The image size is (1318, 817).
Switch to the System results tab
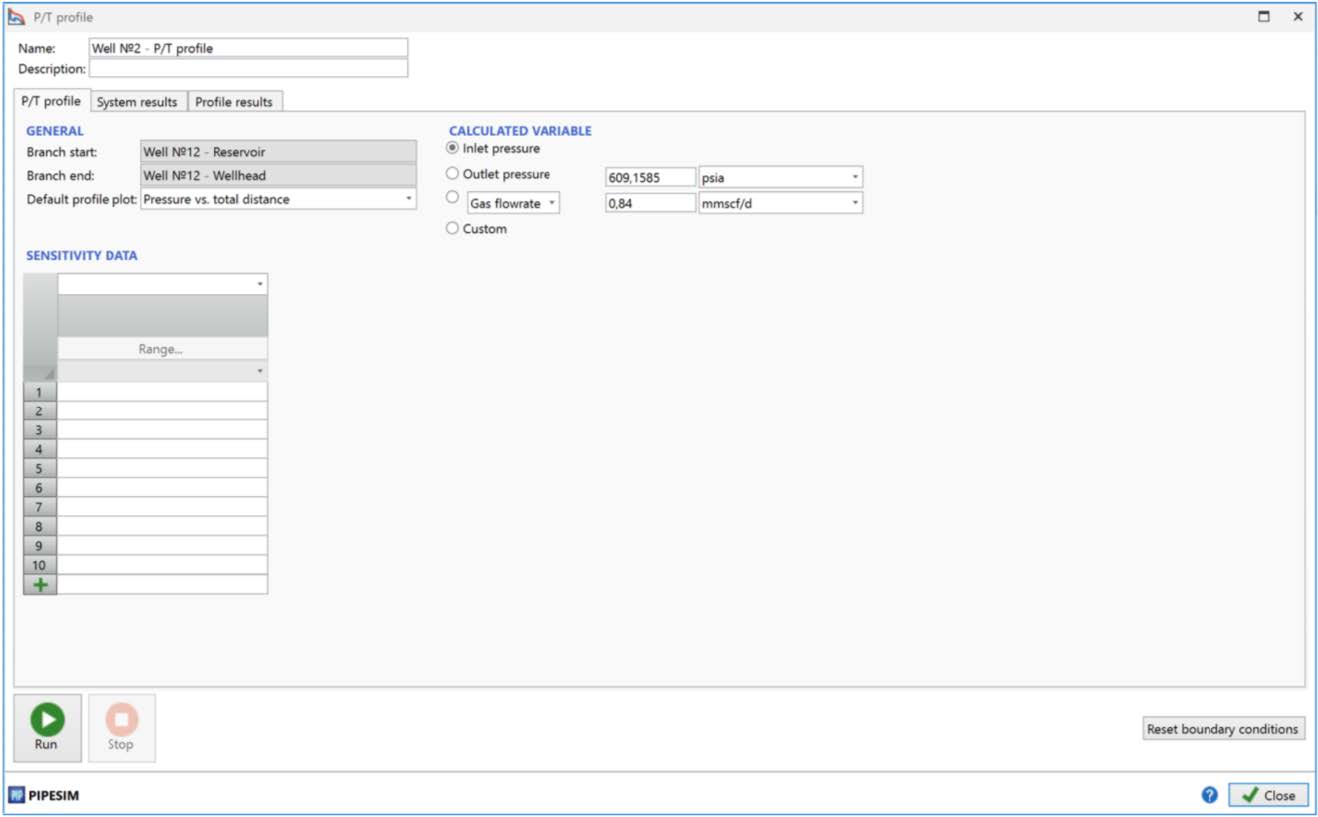(x=137, y=102)
